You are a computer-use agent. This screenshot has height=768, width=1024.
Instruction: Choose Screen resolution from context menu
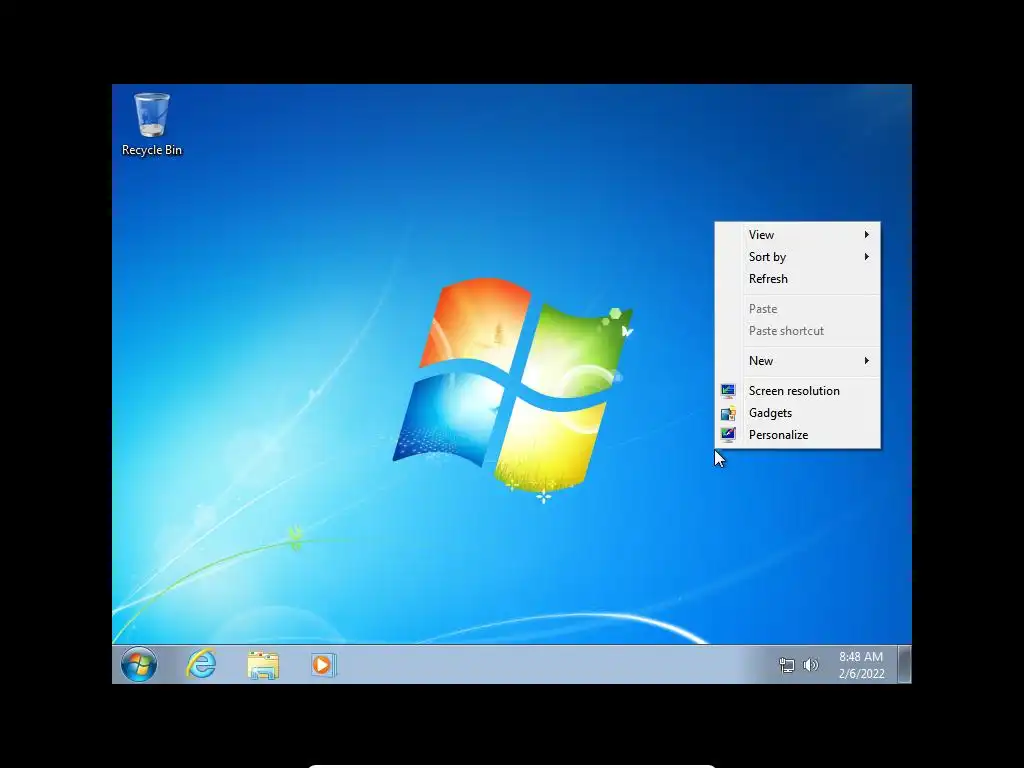pos(797,391)
